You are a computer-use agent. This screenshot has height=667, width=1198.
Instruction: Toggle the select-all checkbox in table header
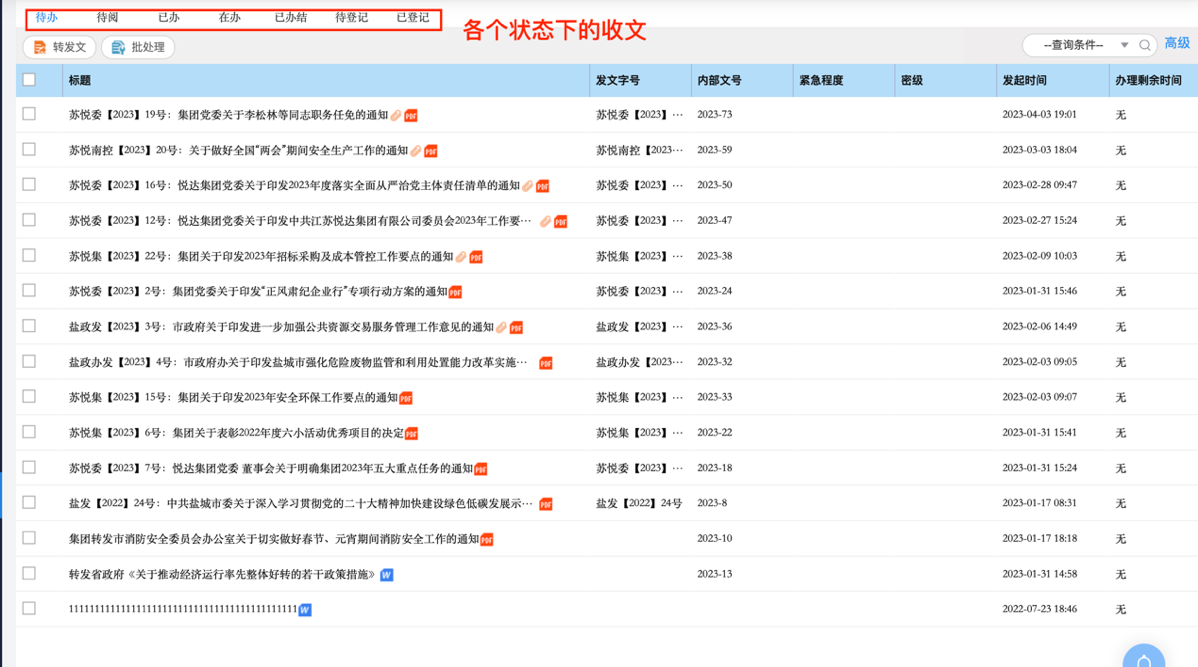click(29, 80)
